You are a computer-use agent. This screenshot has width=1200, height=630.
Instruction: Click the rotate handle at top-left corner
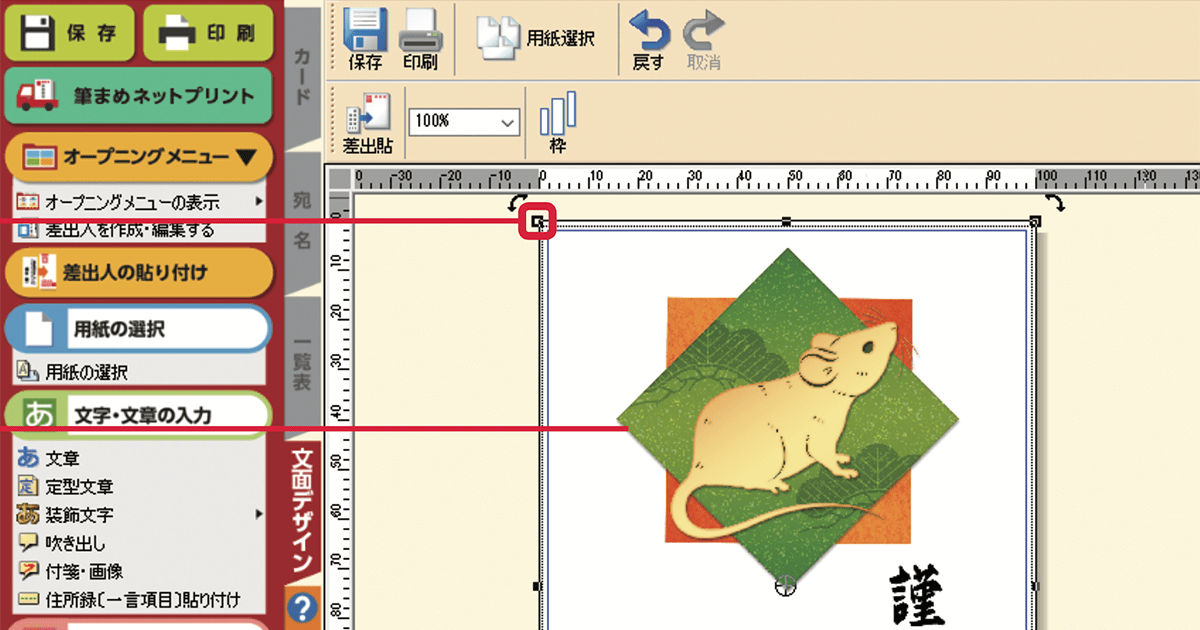(x=519, y=203)
